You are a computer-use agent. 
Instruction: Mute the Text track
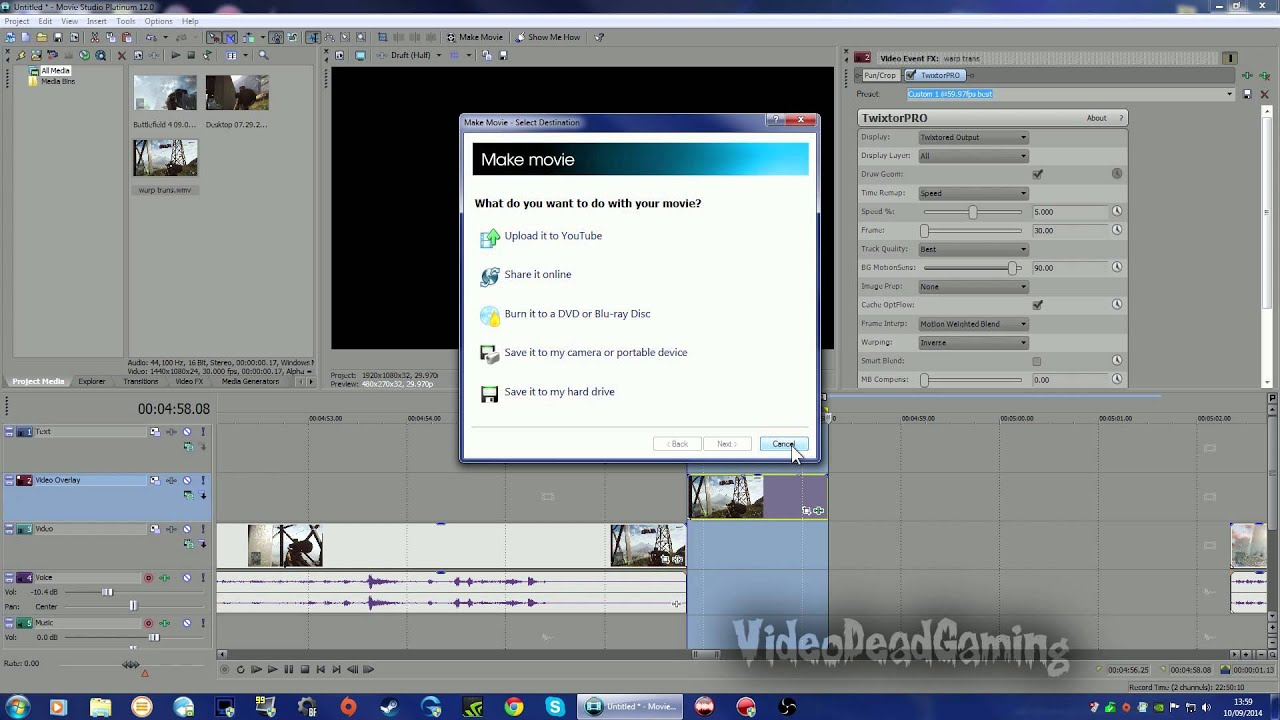pos(187,432)
